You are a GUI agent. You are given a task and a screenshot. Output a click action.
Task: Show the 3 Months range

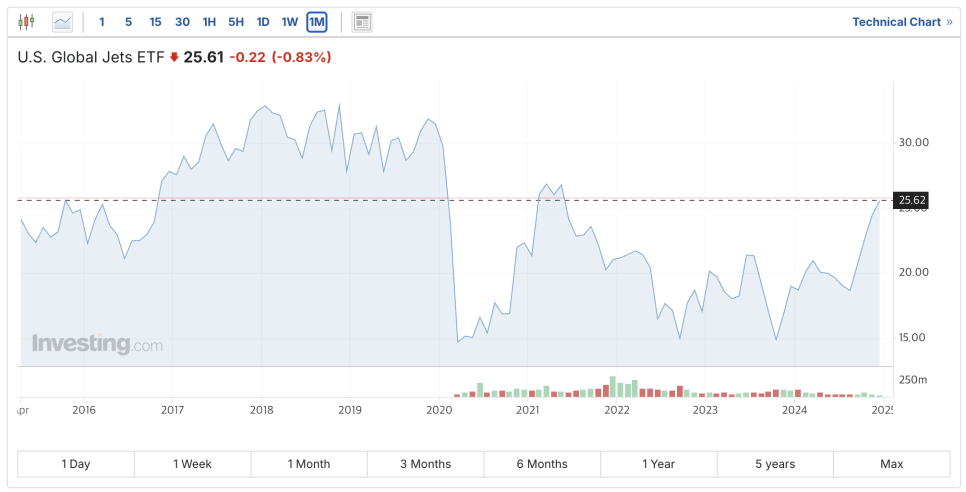425,464
